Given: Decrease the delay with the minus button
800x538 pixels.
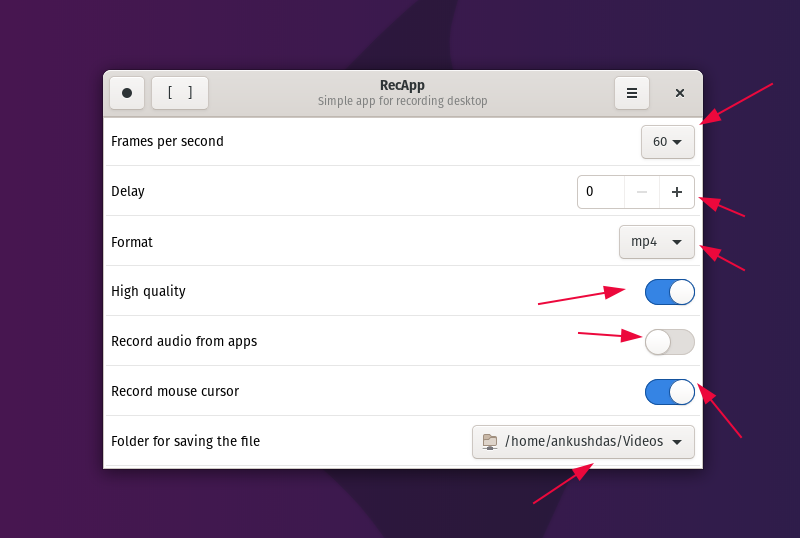Looking at the screenshot, I should point(642,192).
